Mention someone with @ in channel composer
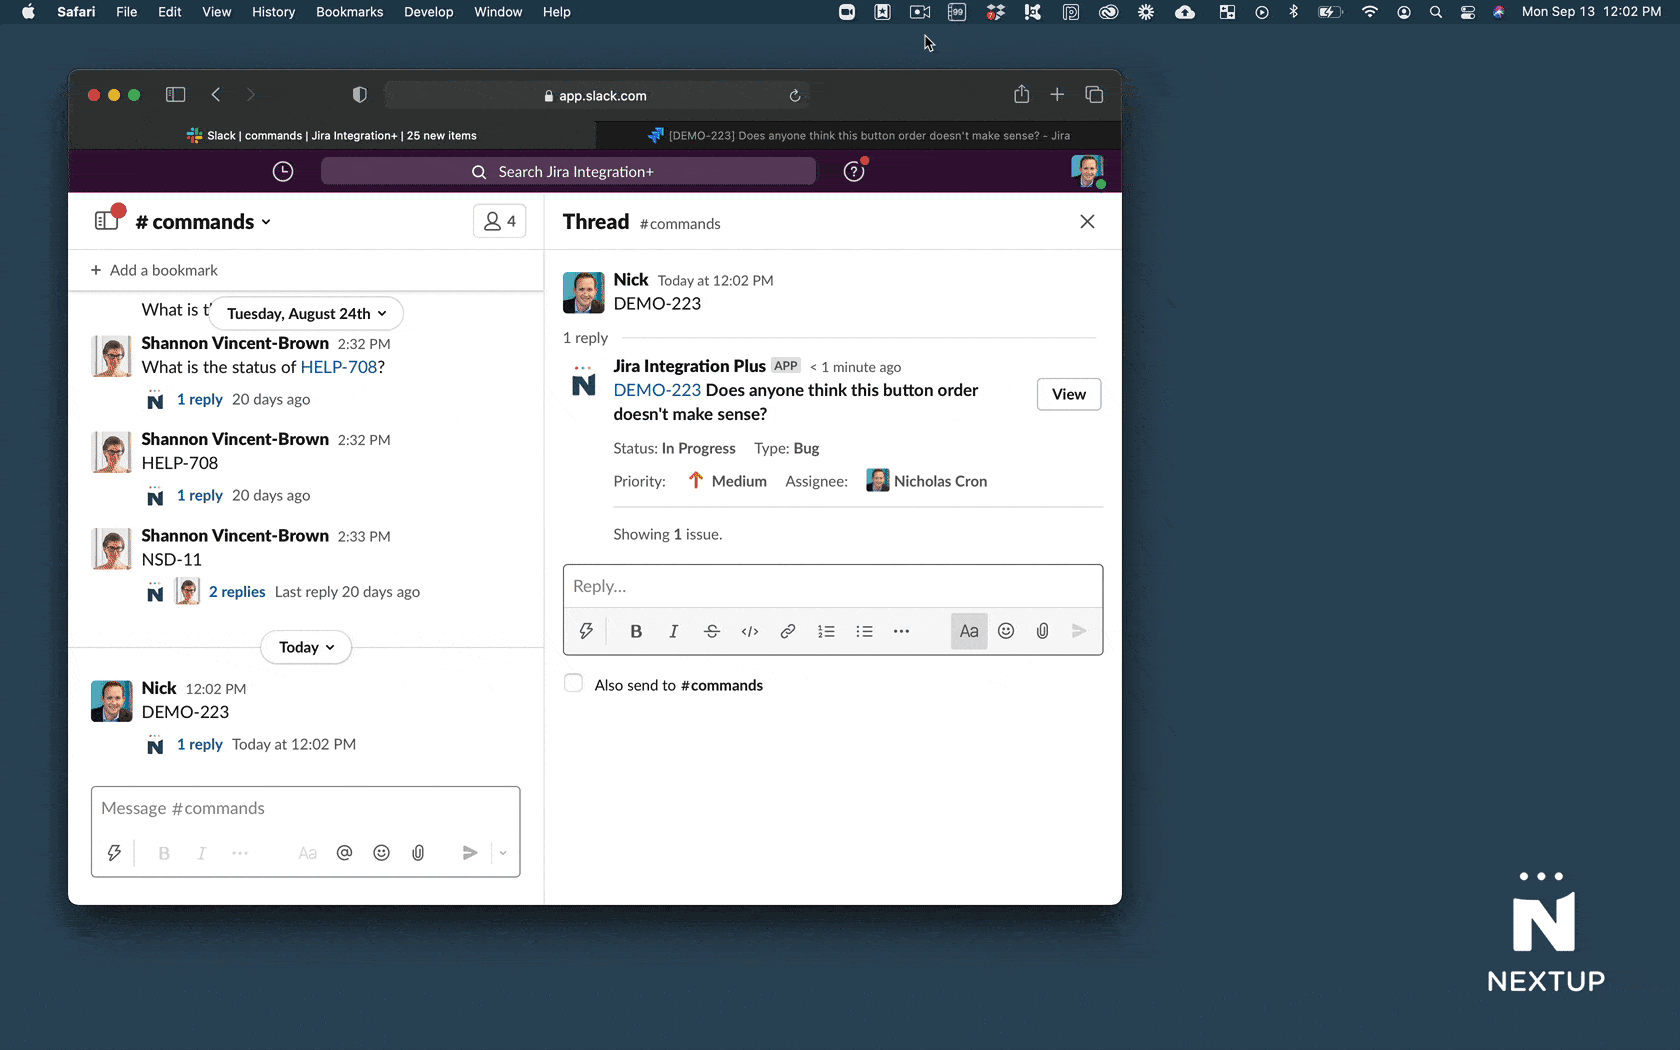1680x1050 pixels. [x=344, y=853]
